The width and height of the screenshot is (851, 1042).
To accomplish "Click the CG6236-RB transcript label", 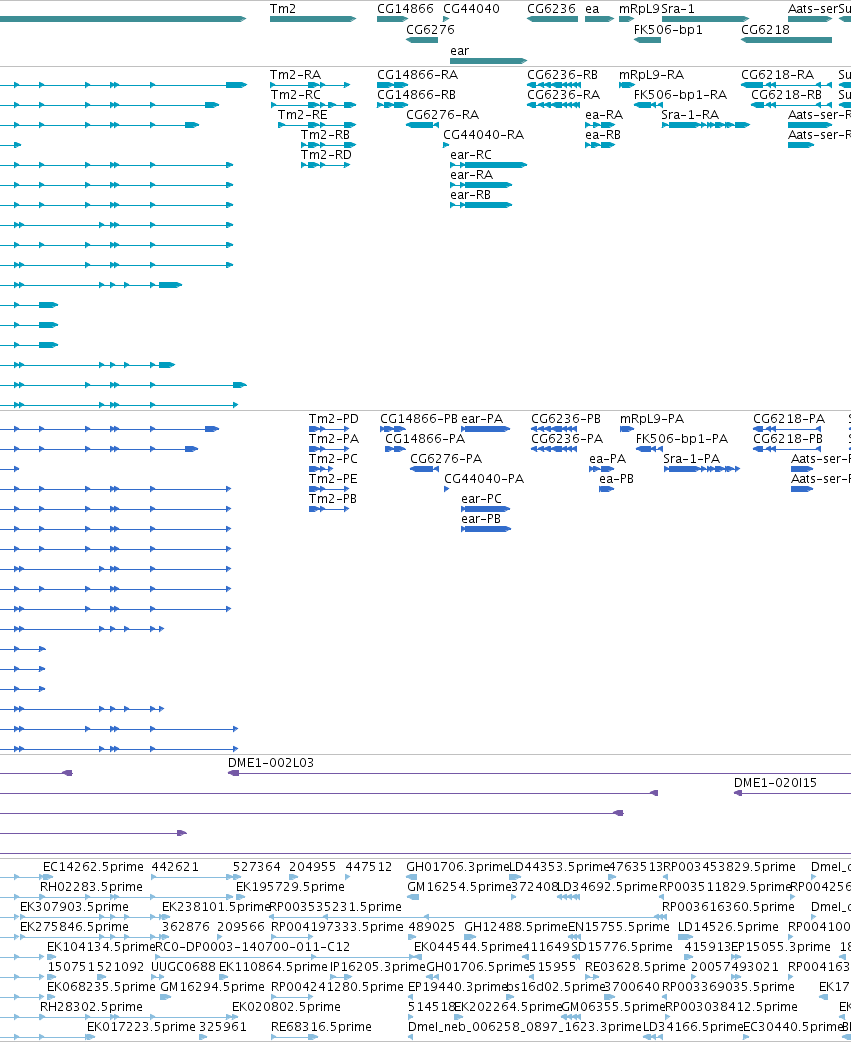I will (x=563, y=74).
